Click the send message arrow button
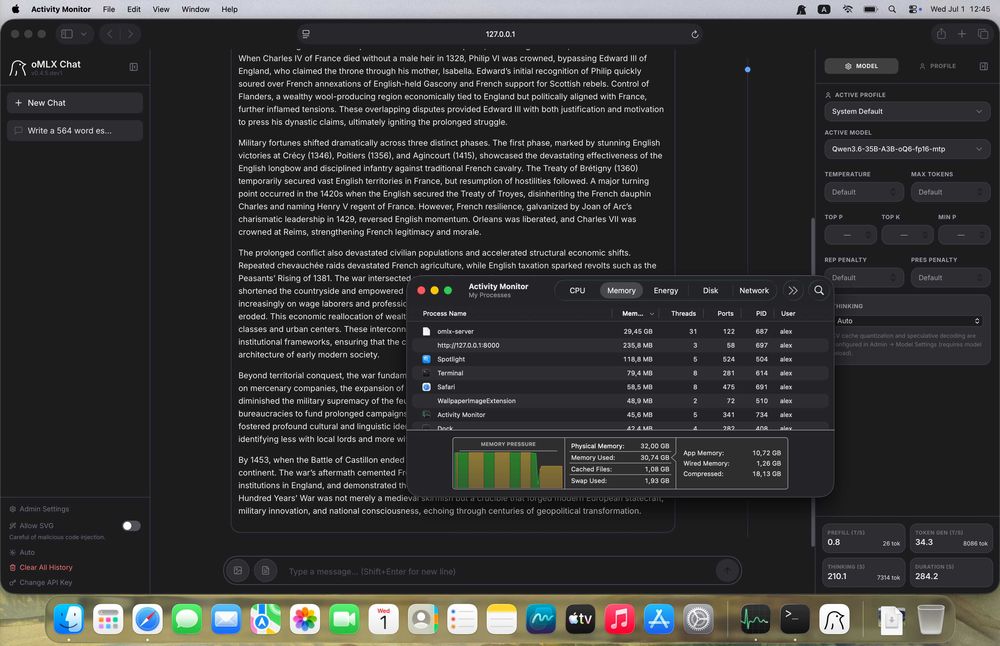Viewport: 1000px width, 646px height. (727, 571)
